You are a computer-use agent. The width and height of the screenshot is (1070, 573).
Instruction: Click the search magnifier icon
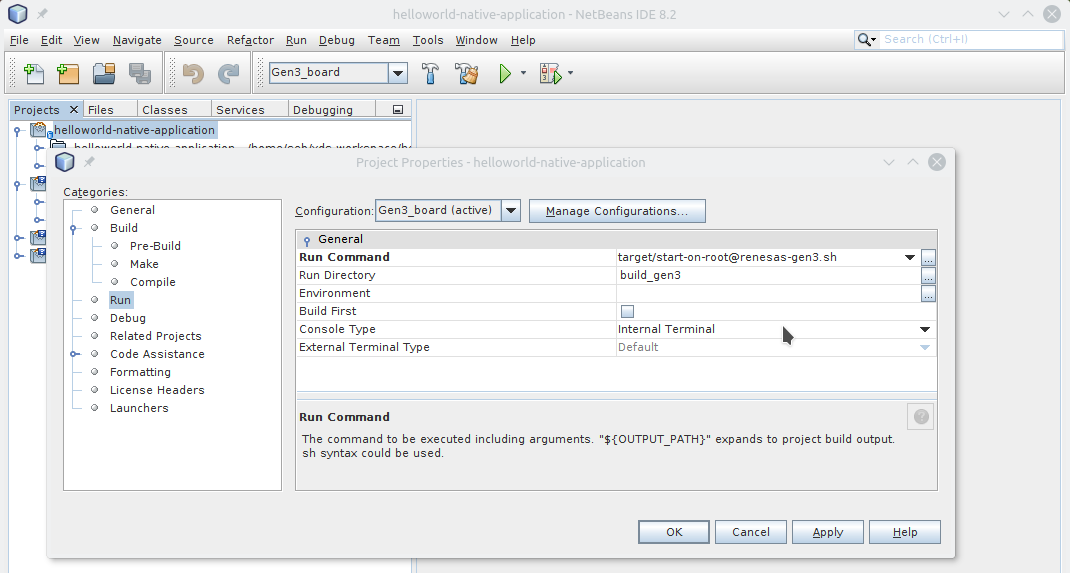(x=867, y=40)
